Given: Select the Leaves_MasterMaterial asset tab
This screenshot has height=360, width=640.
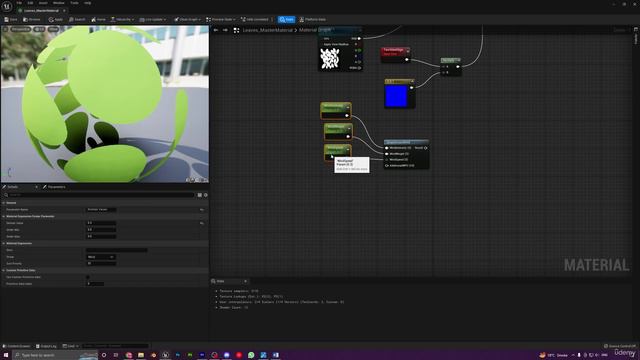Looking at the screenshot, I should pos(41,11).
